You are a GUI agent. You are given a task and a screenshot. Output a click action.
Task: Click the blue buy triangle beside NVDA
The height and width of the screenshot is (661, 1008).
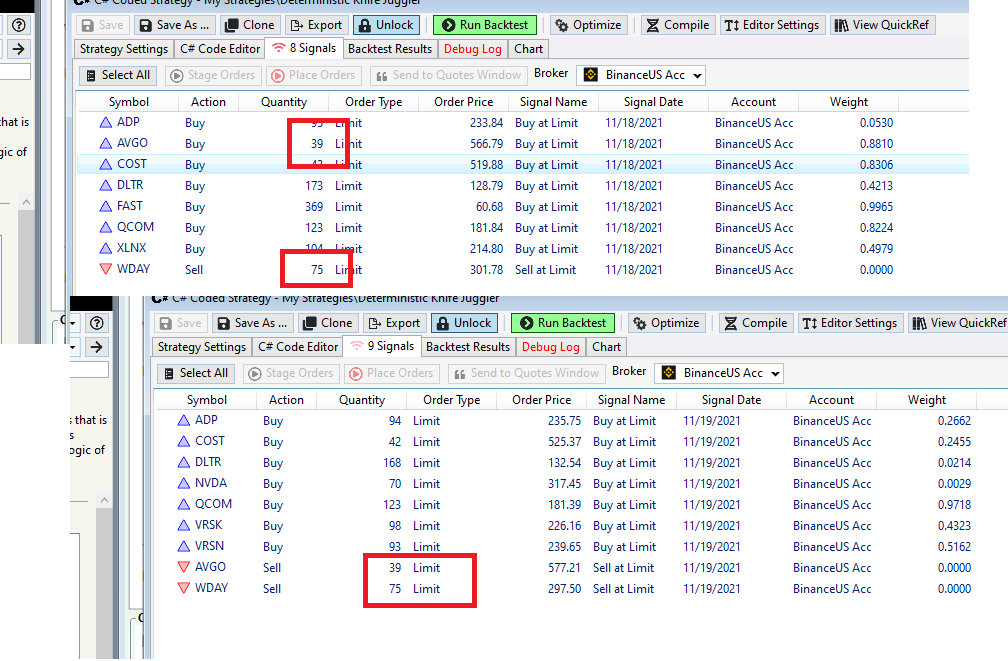pos(184,484)
